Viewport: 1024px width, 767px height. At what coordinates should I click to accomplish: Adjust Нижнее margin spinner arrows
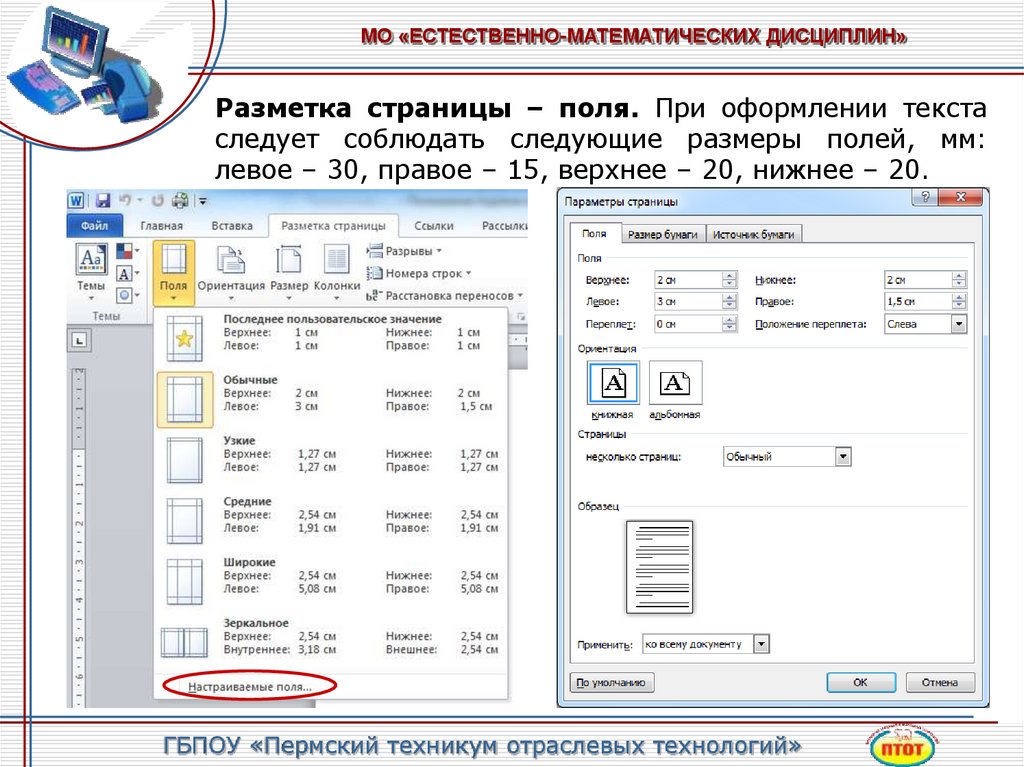(959, 280)
